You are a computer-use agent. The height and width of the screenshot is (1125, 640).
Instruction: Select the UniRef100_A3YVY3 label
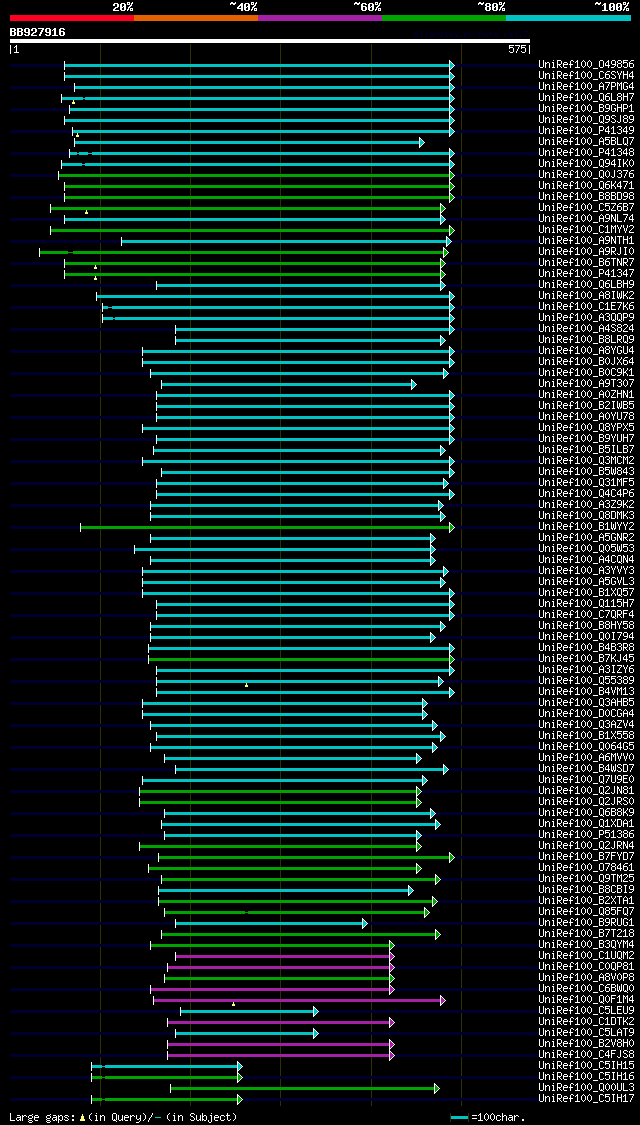pyautogui.click(x=586, y=570)
